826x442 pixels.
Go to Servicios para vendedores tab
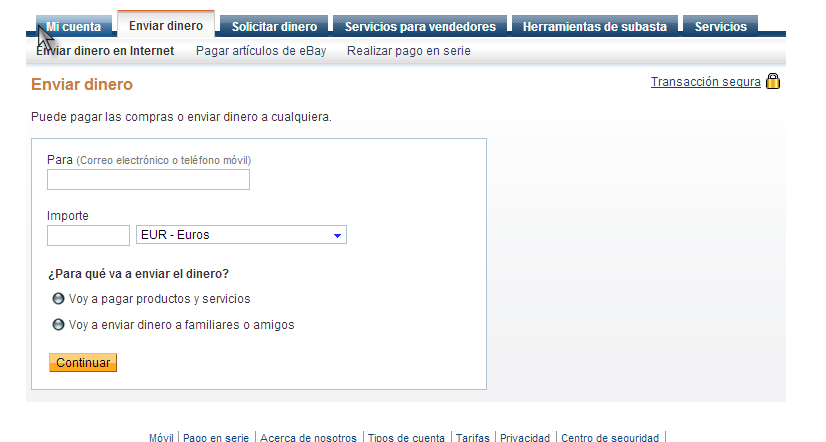[x=419, y=27]
